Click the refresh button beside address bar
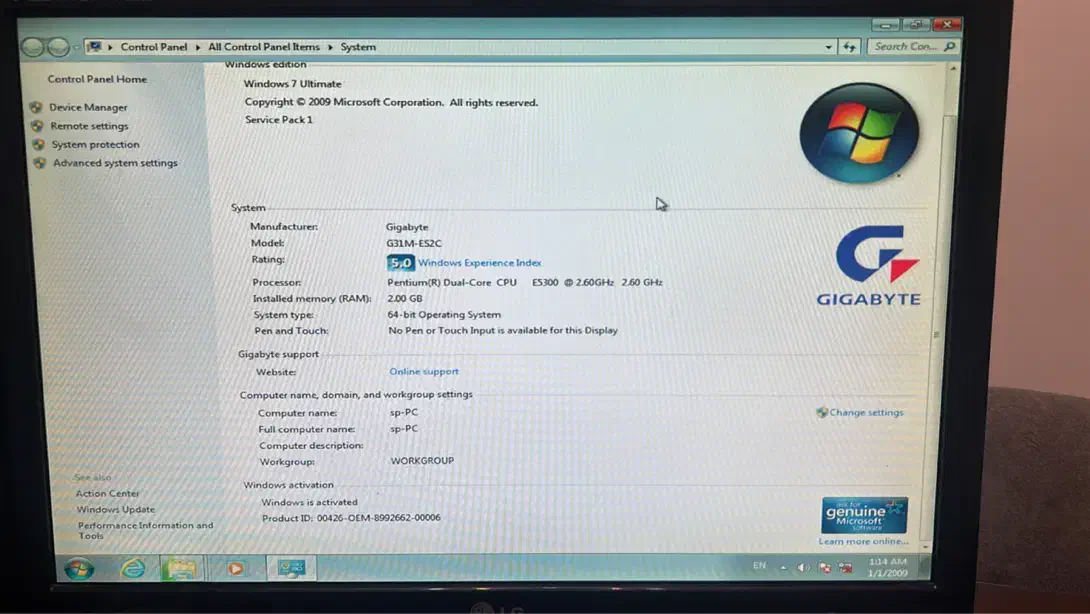The height and width of the screenshot is (614, 1090). click(x=849, y=46)
